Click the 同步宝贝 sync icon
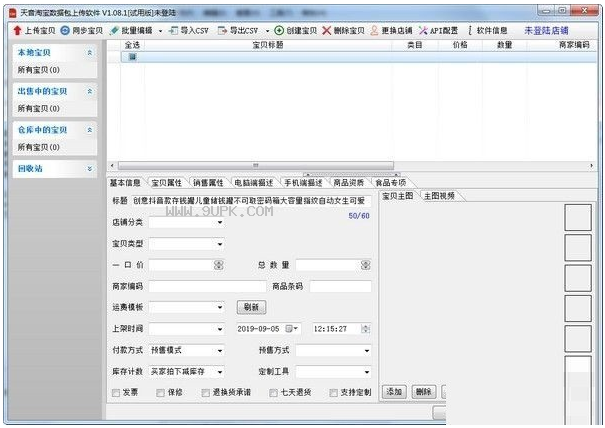This screenshot has height=428, width=605. [x=65, y=30]
